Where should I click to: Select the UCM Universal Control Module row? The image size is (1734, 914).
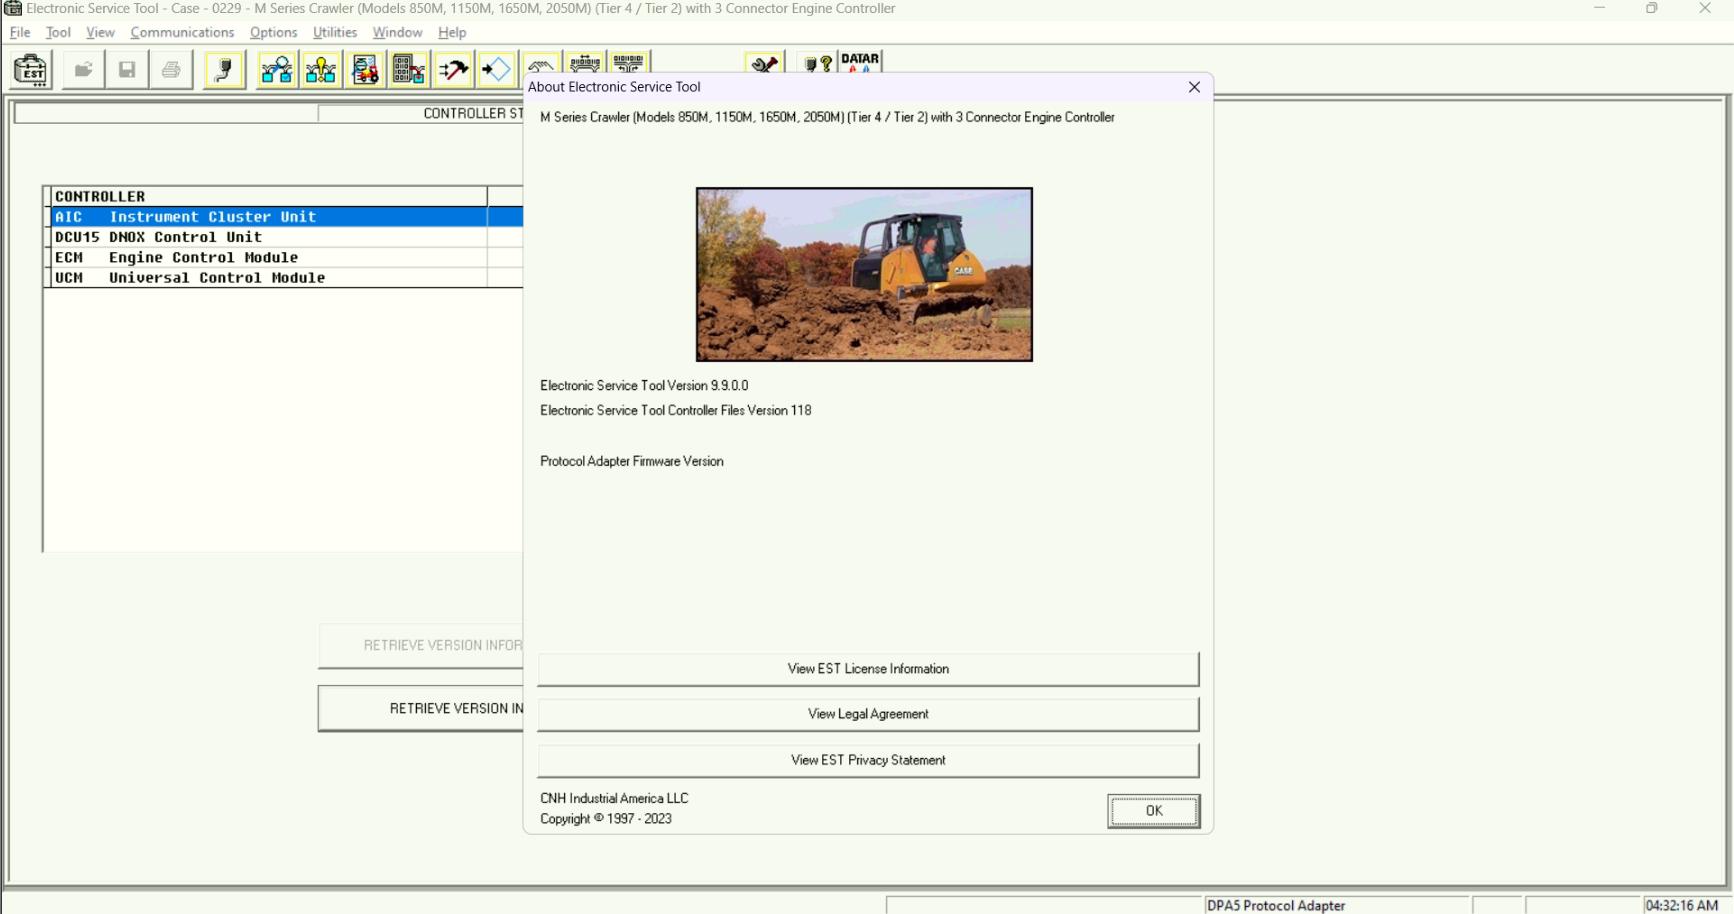[286, 278]
